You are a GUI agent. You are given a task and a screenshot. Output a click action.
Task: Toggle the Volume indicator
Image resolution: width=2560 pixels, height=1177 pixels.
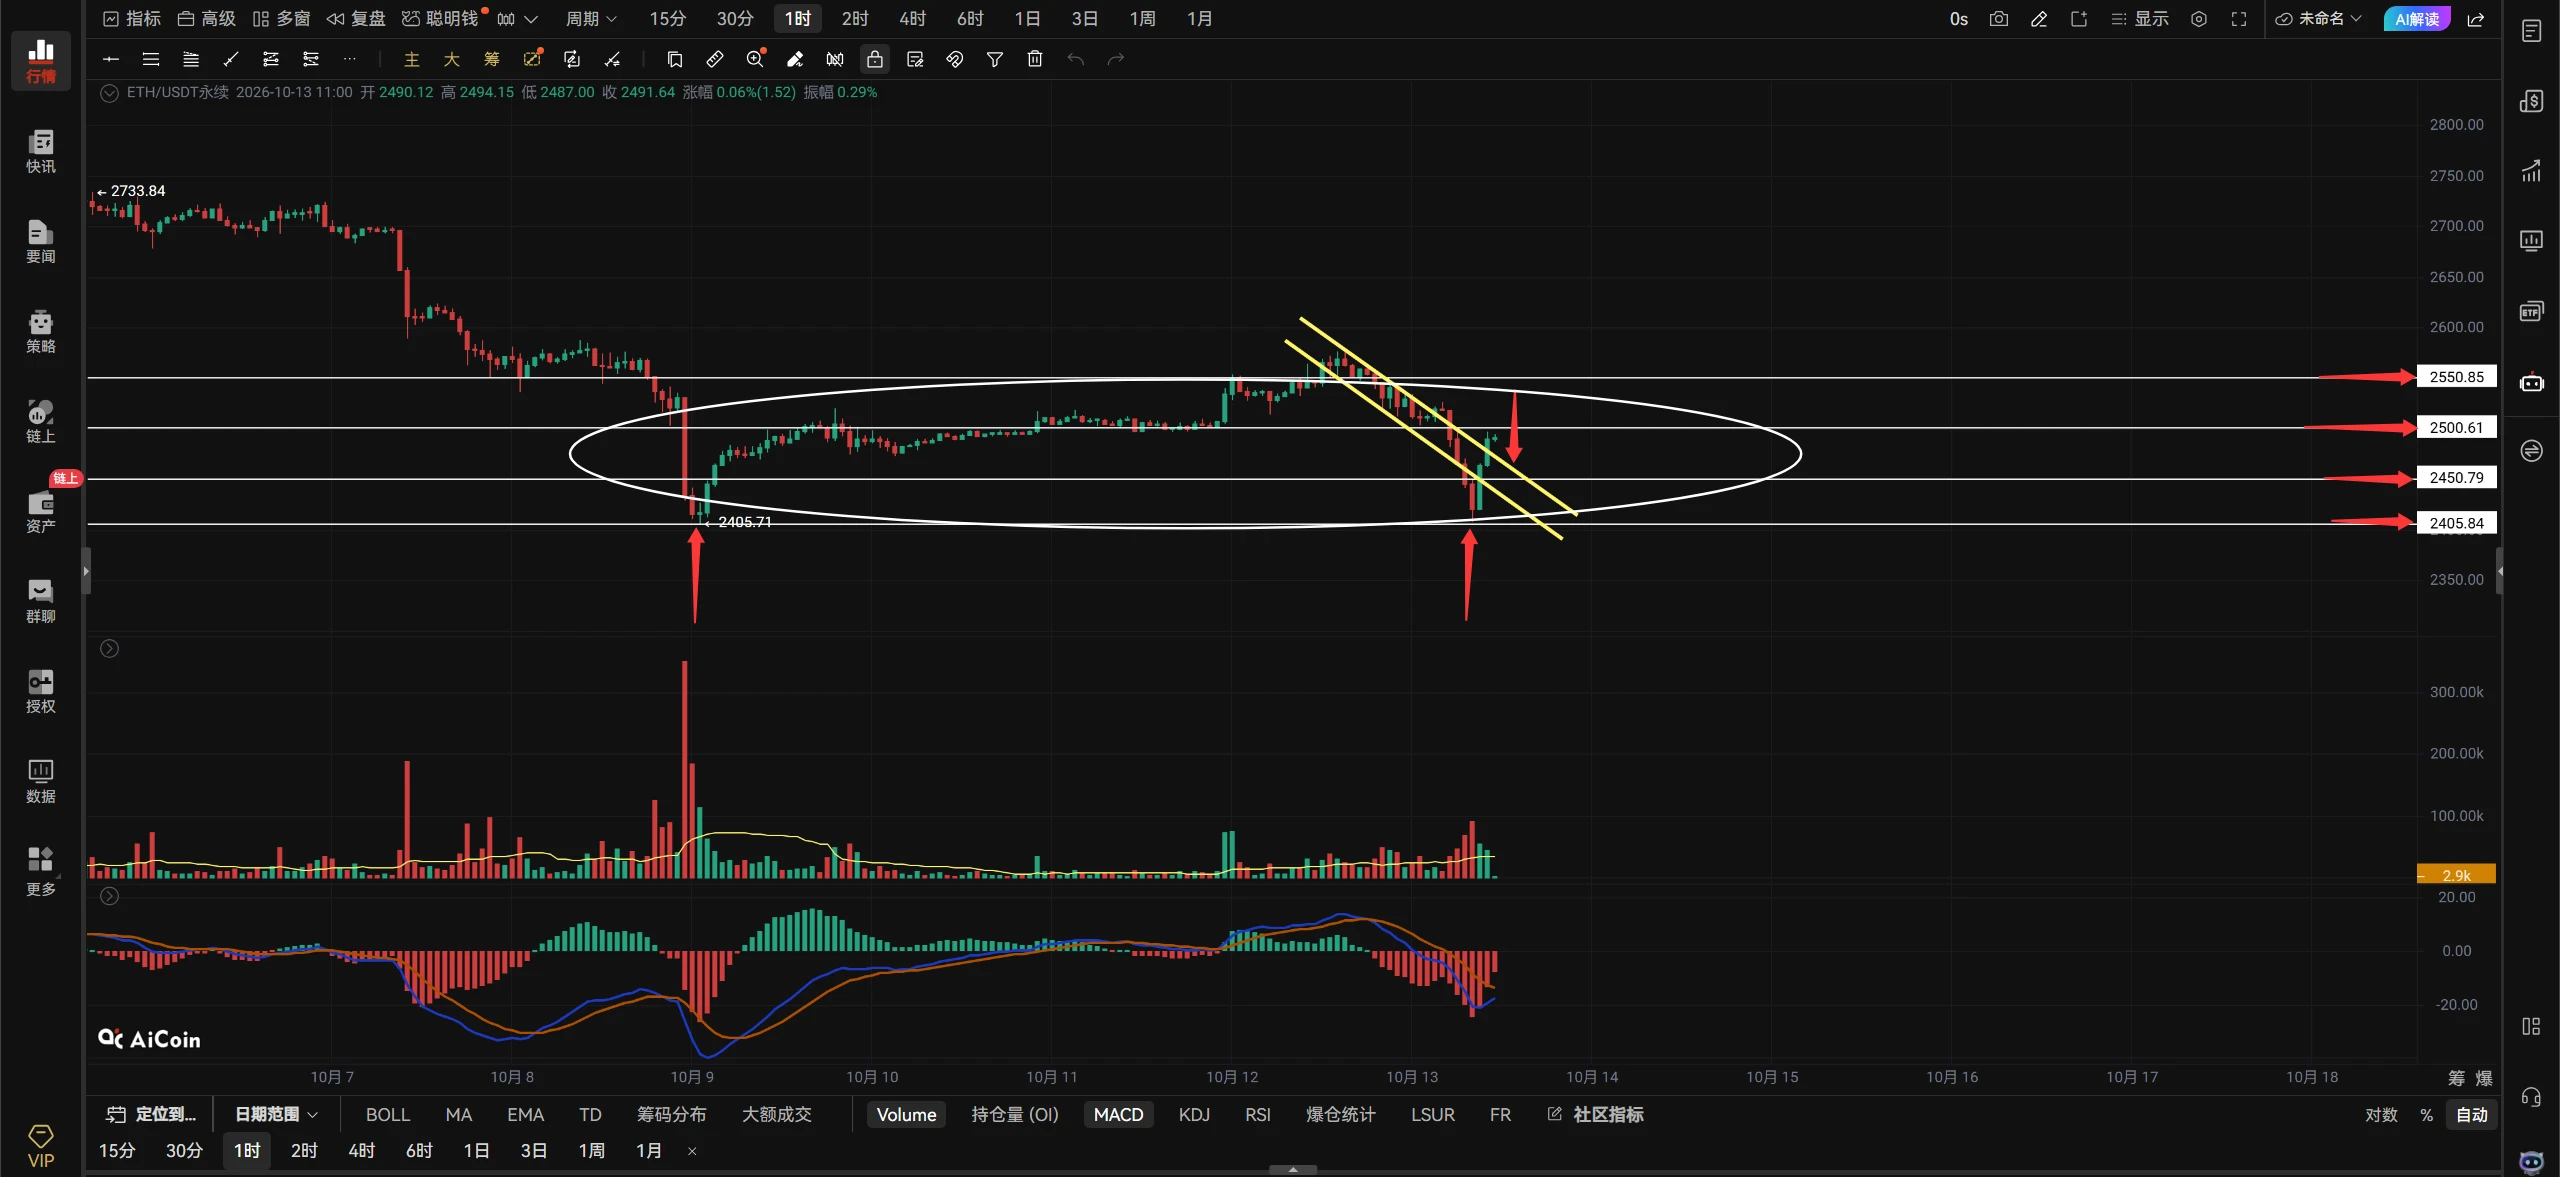906,1114
